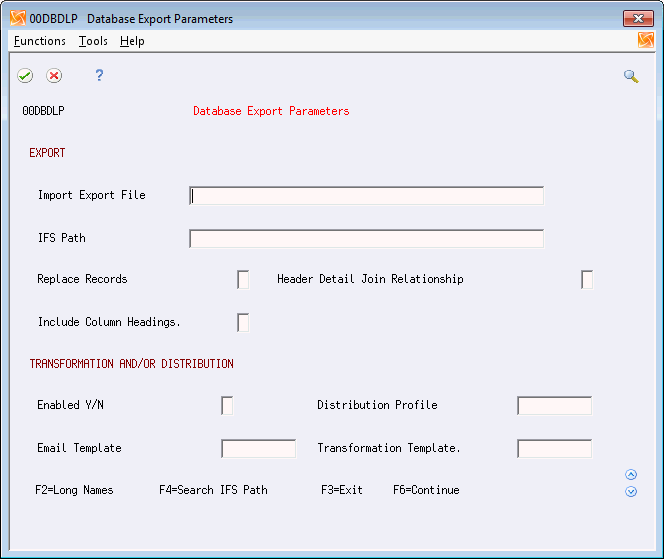The height and width of the screenshot is (559, 664).
Task: Select Header Detail Join Relationship box
Action: tap(587, 280)
